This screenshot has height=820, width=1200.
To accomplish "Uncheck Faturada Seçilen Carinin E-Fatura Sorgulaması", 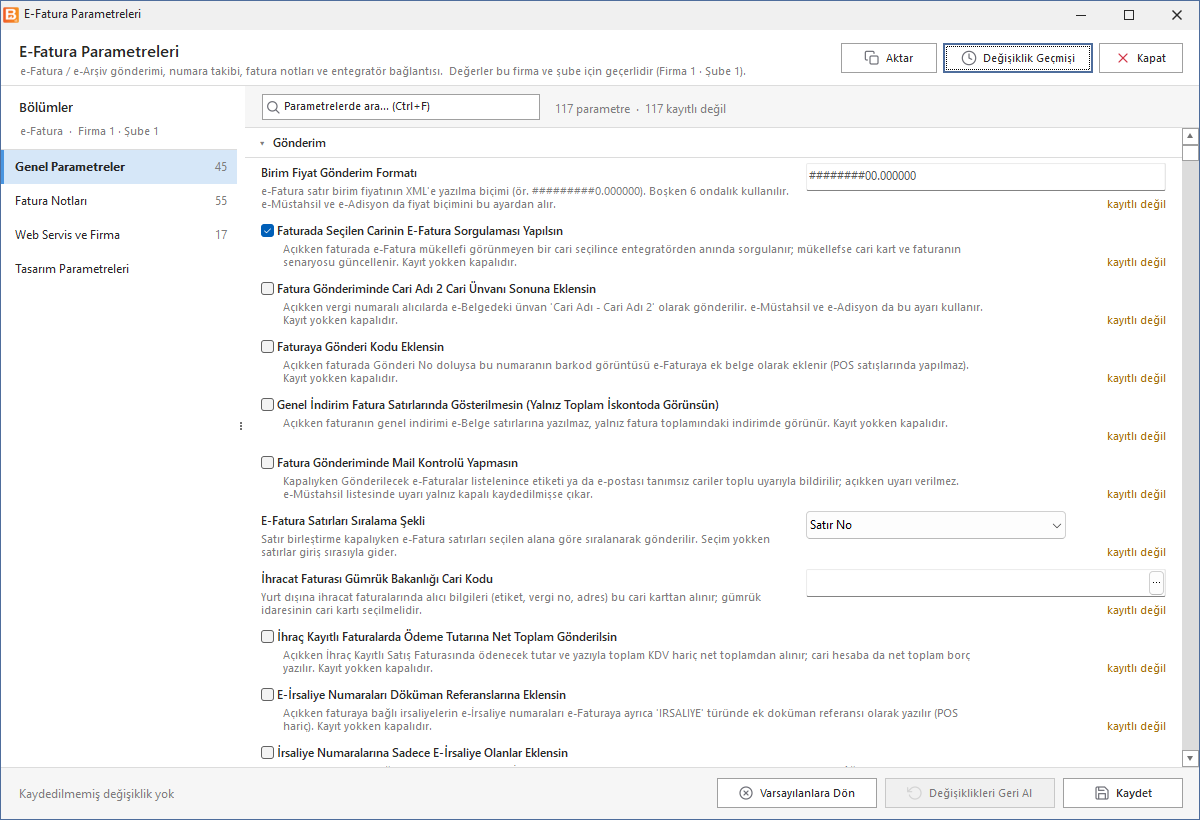I will 267,231.
